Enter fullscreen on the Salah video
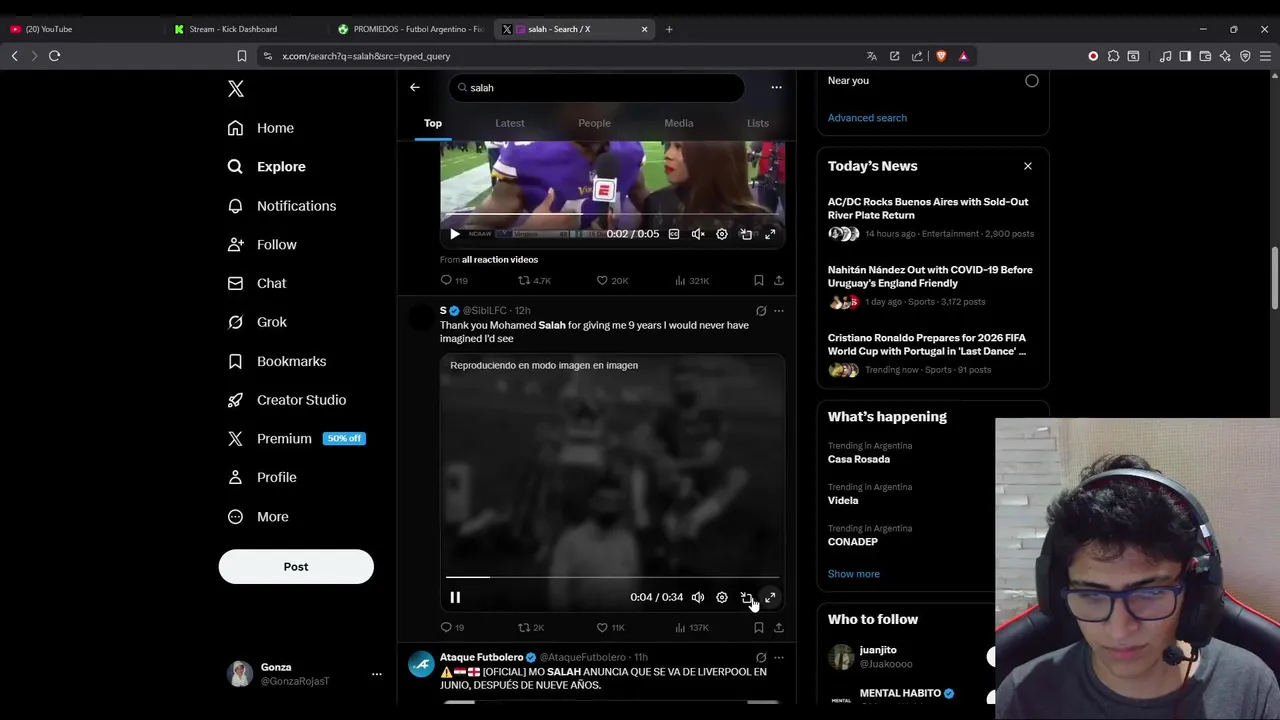The width and height of the screenshot is (1280, 720). pos(770,597)
